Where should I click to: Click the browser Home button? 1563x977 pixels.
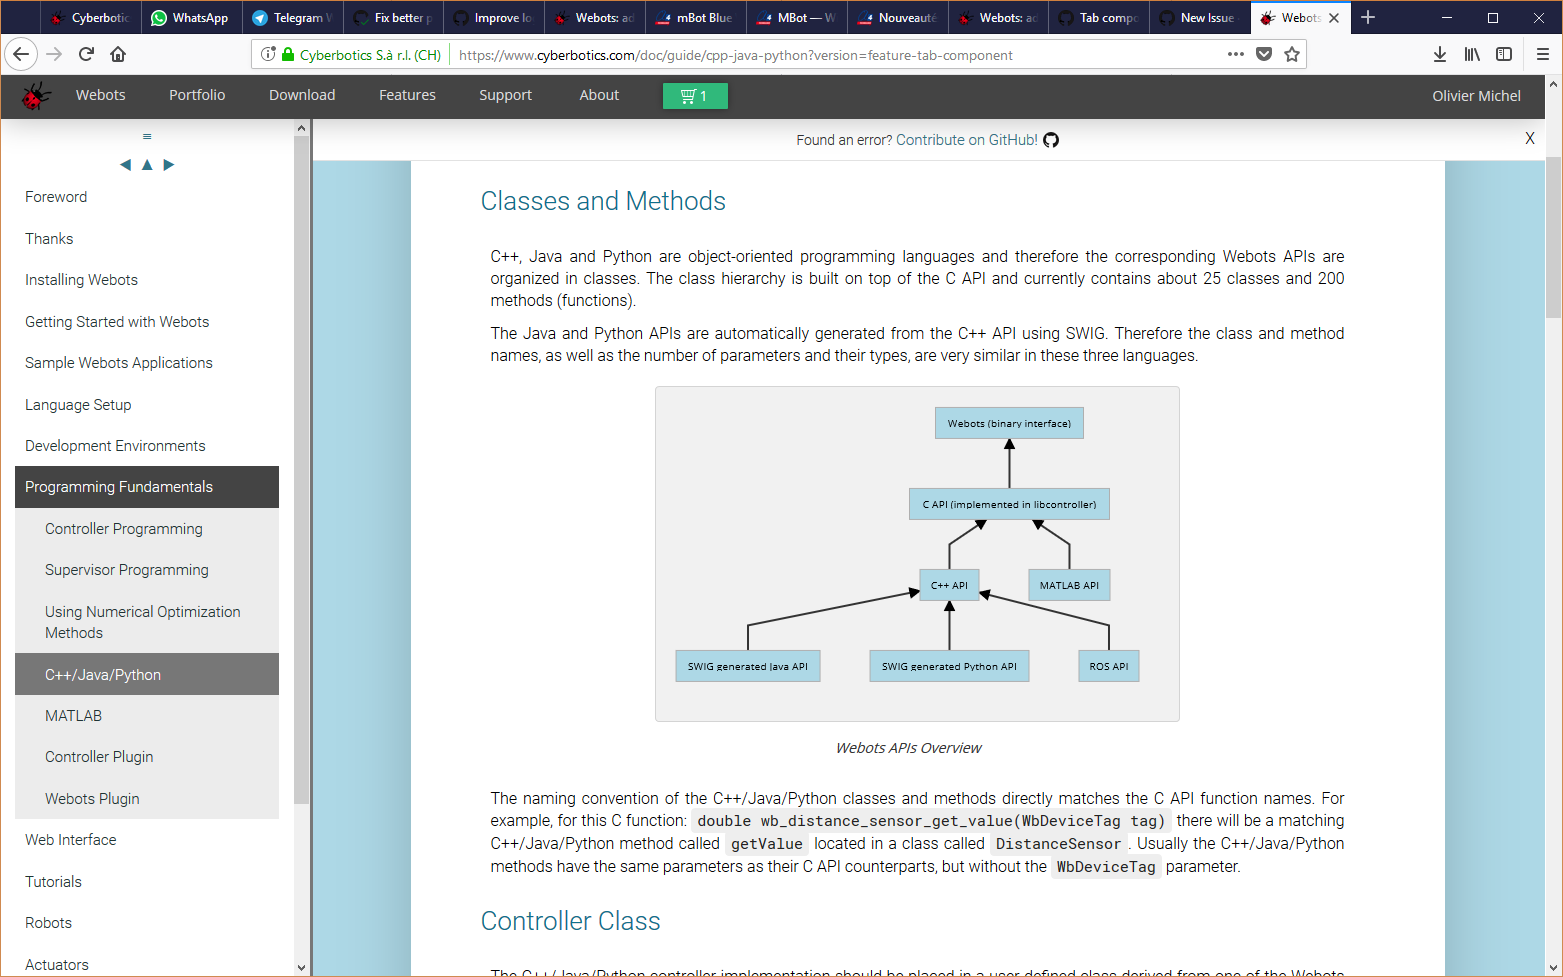pos(118,54)
